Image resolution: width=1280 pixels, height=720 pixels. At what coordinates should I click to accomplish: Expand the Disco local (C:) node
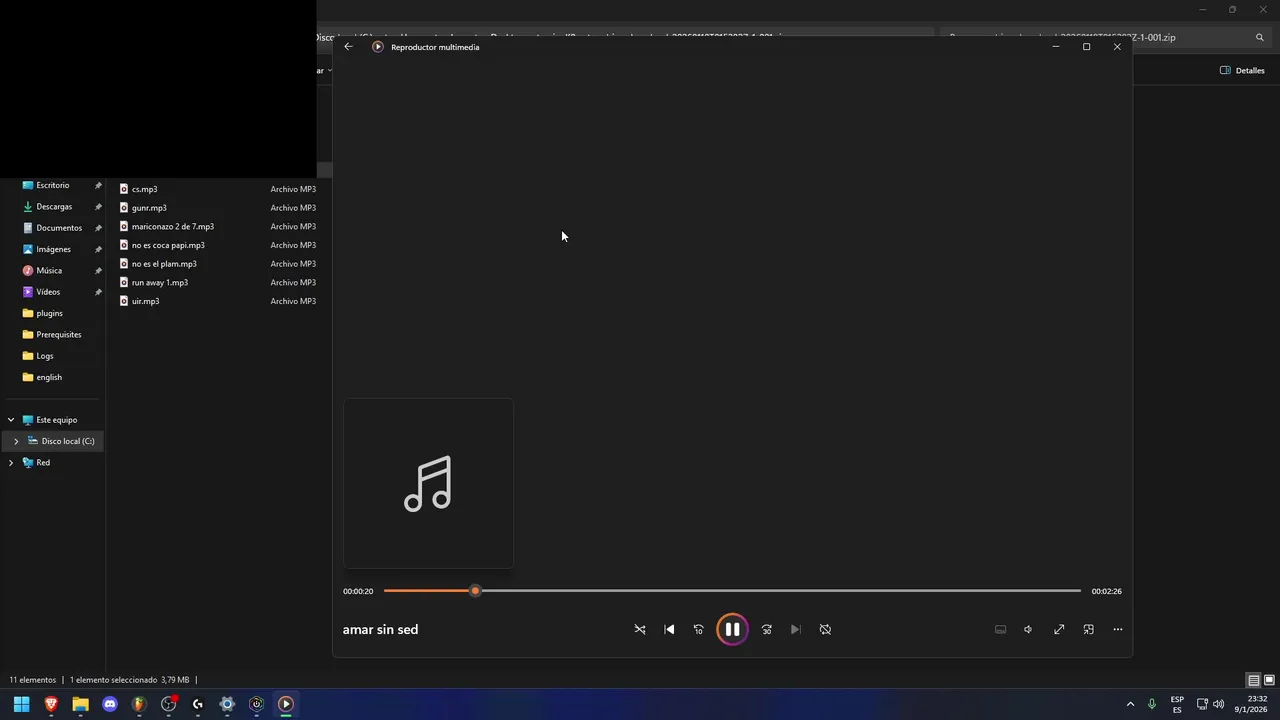point(16,441)
